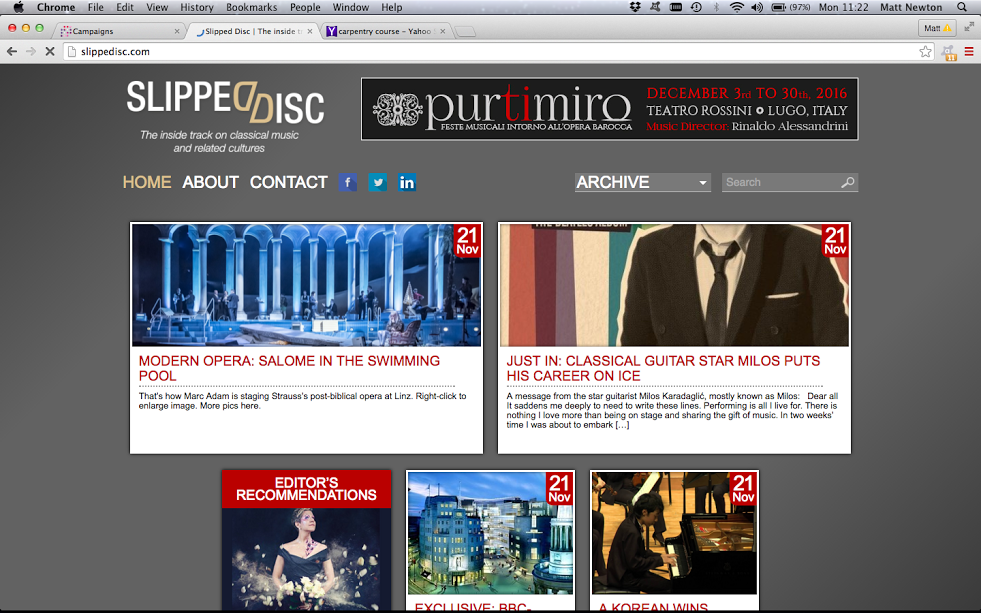Image resolution: width=981 pixels, height=613 pixels.
Task: Open the Matt profile switcher button
Action: [937, 28]
